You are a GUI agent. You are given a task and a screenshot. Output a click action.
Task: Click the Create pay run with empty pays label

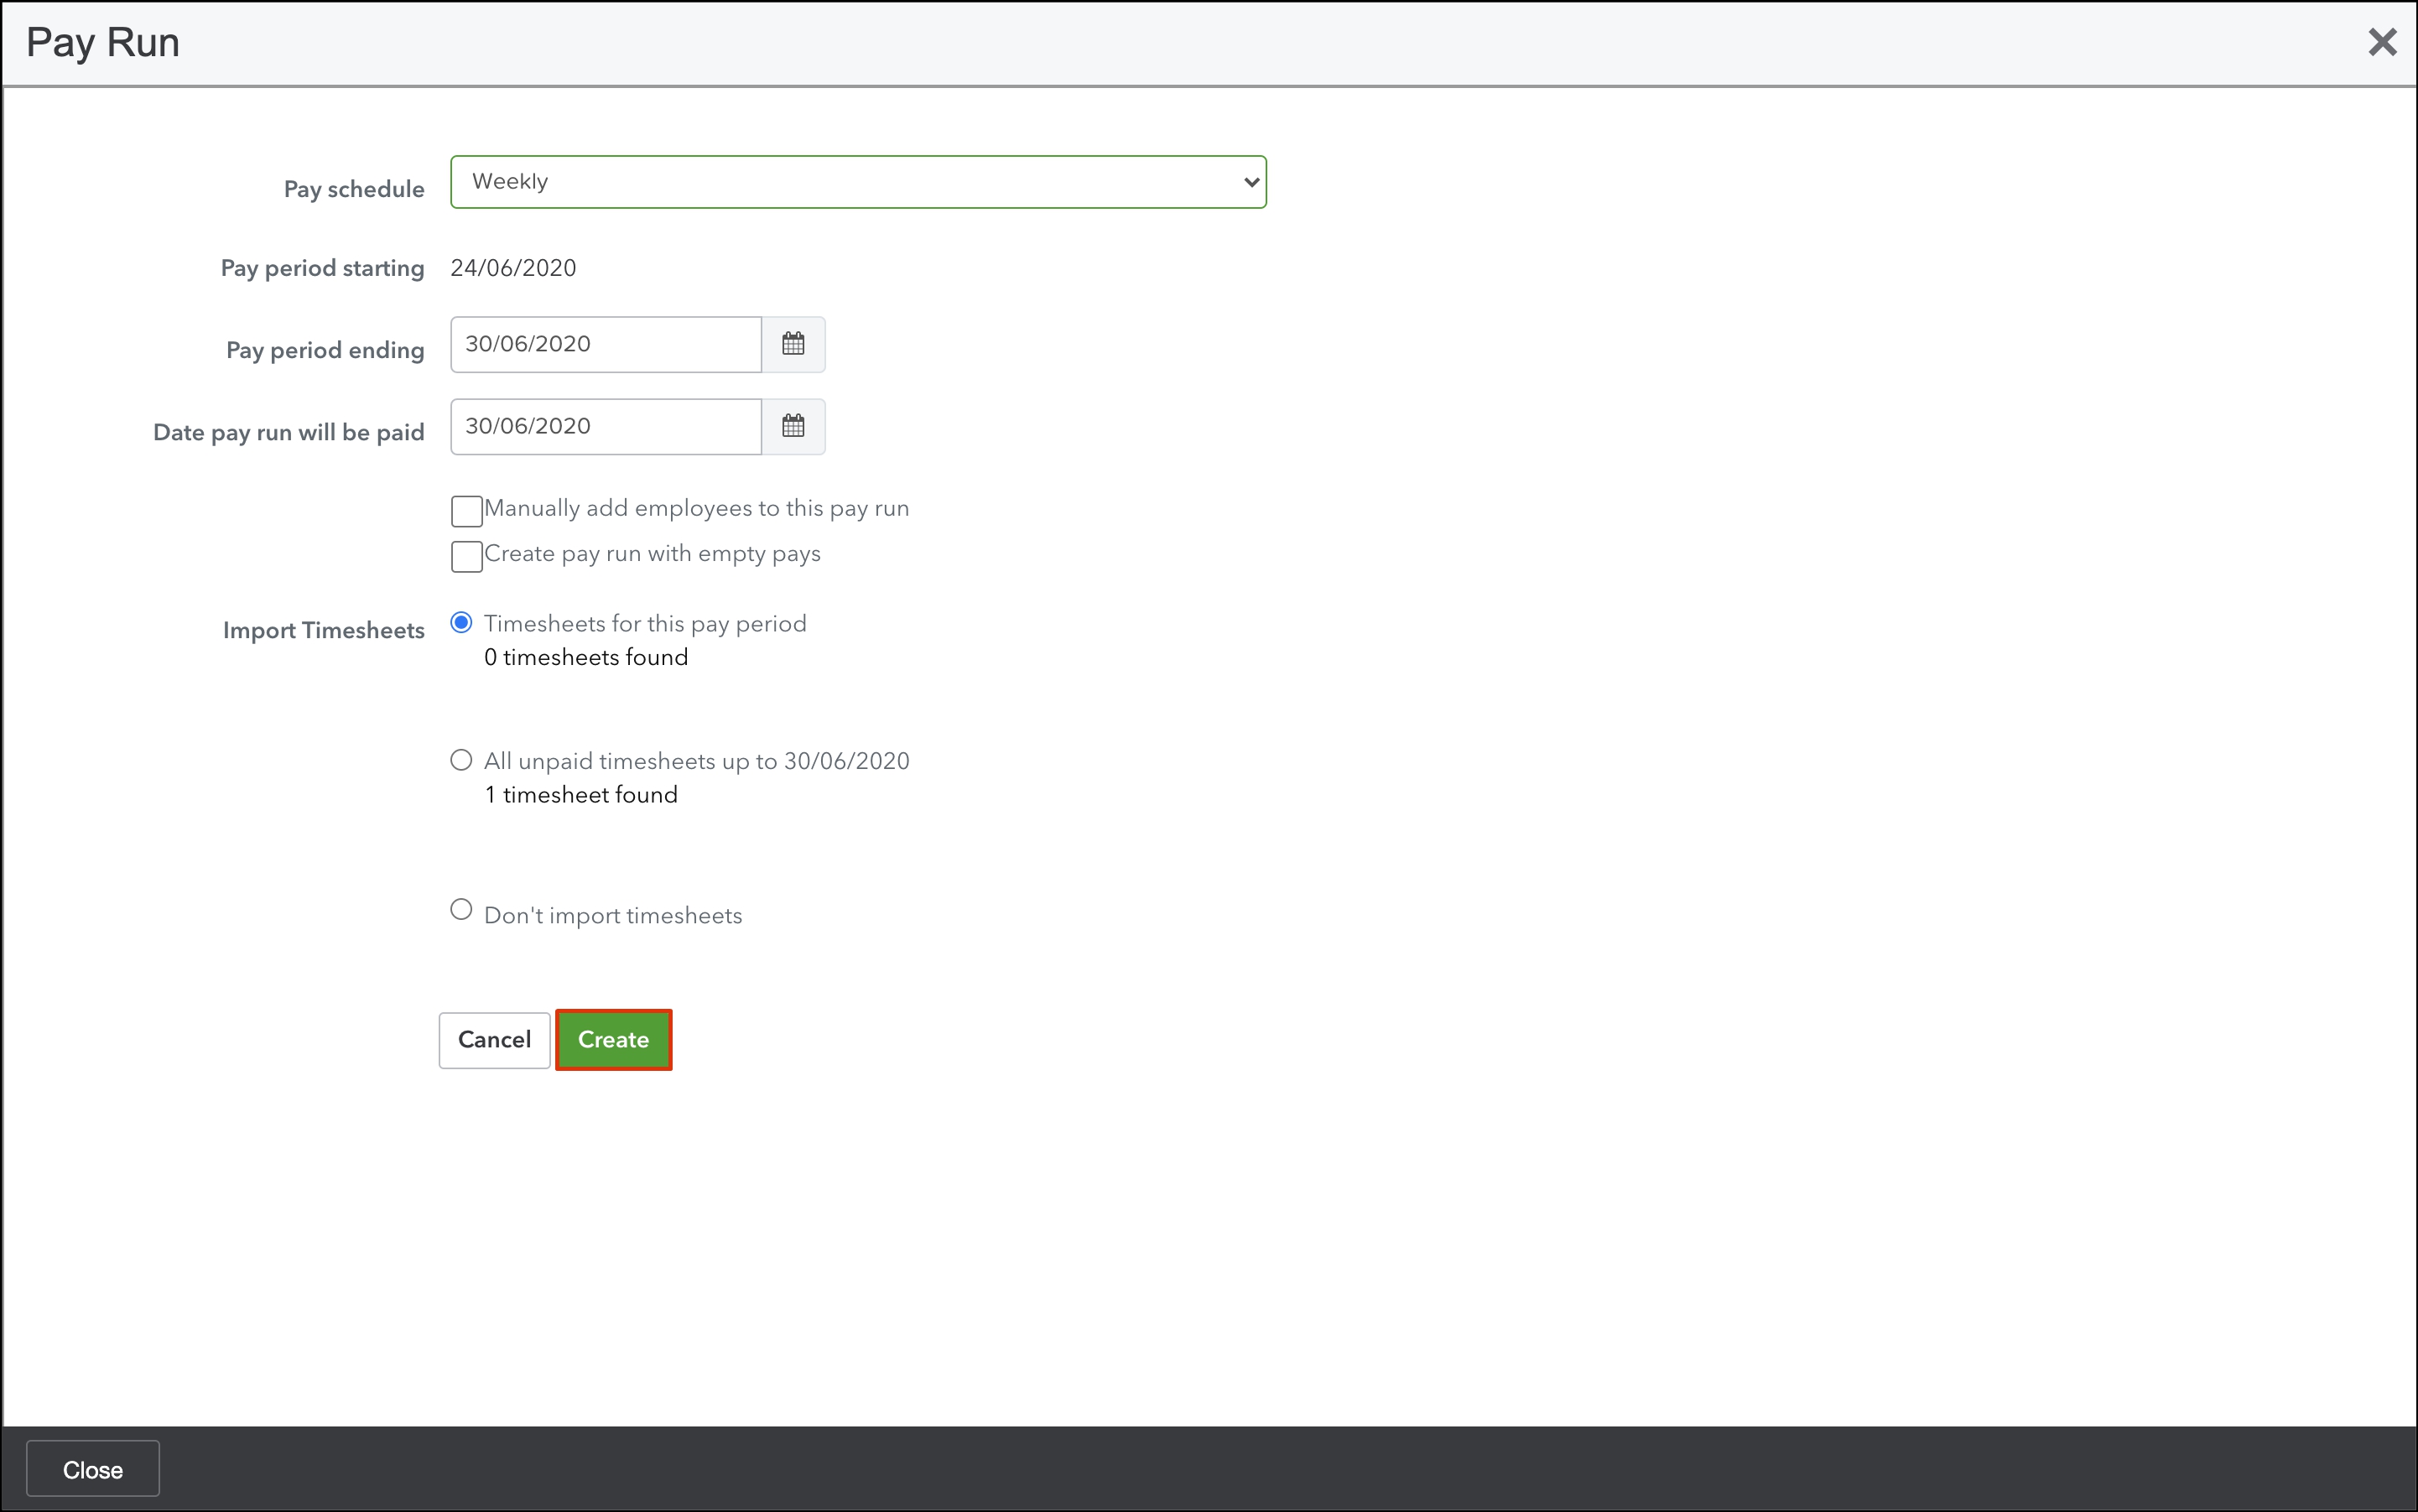click(652, 554)
